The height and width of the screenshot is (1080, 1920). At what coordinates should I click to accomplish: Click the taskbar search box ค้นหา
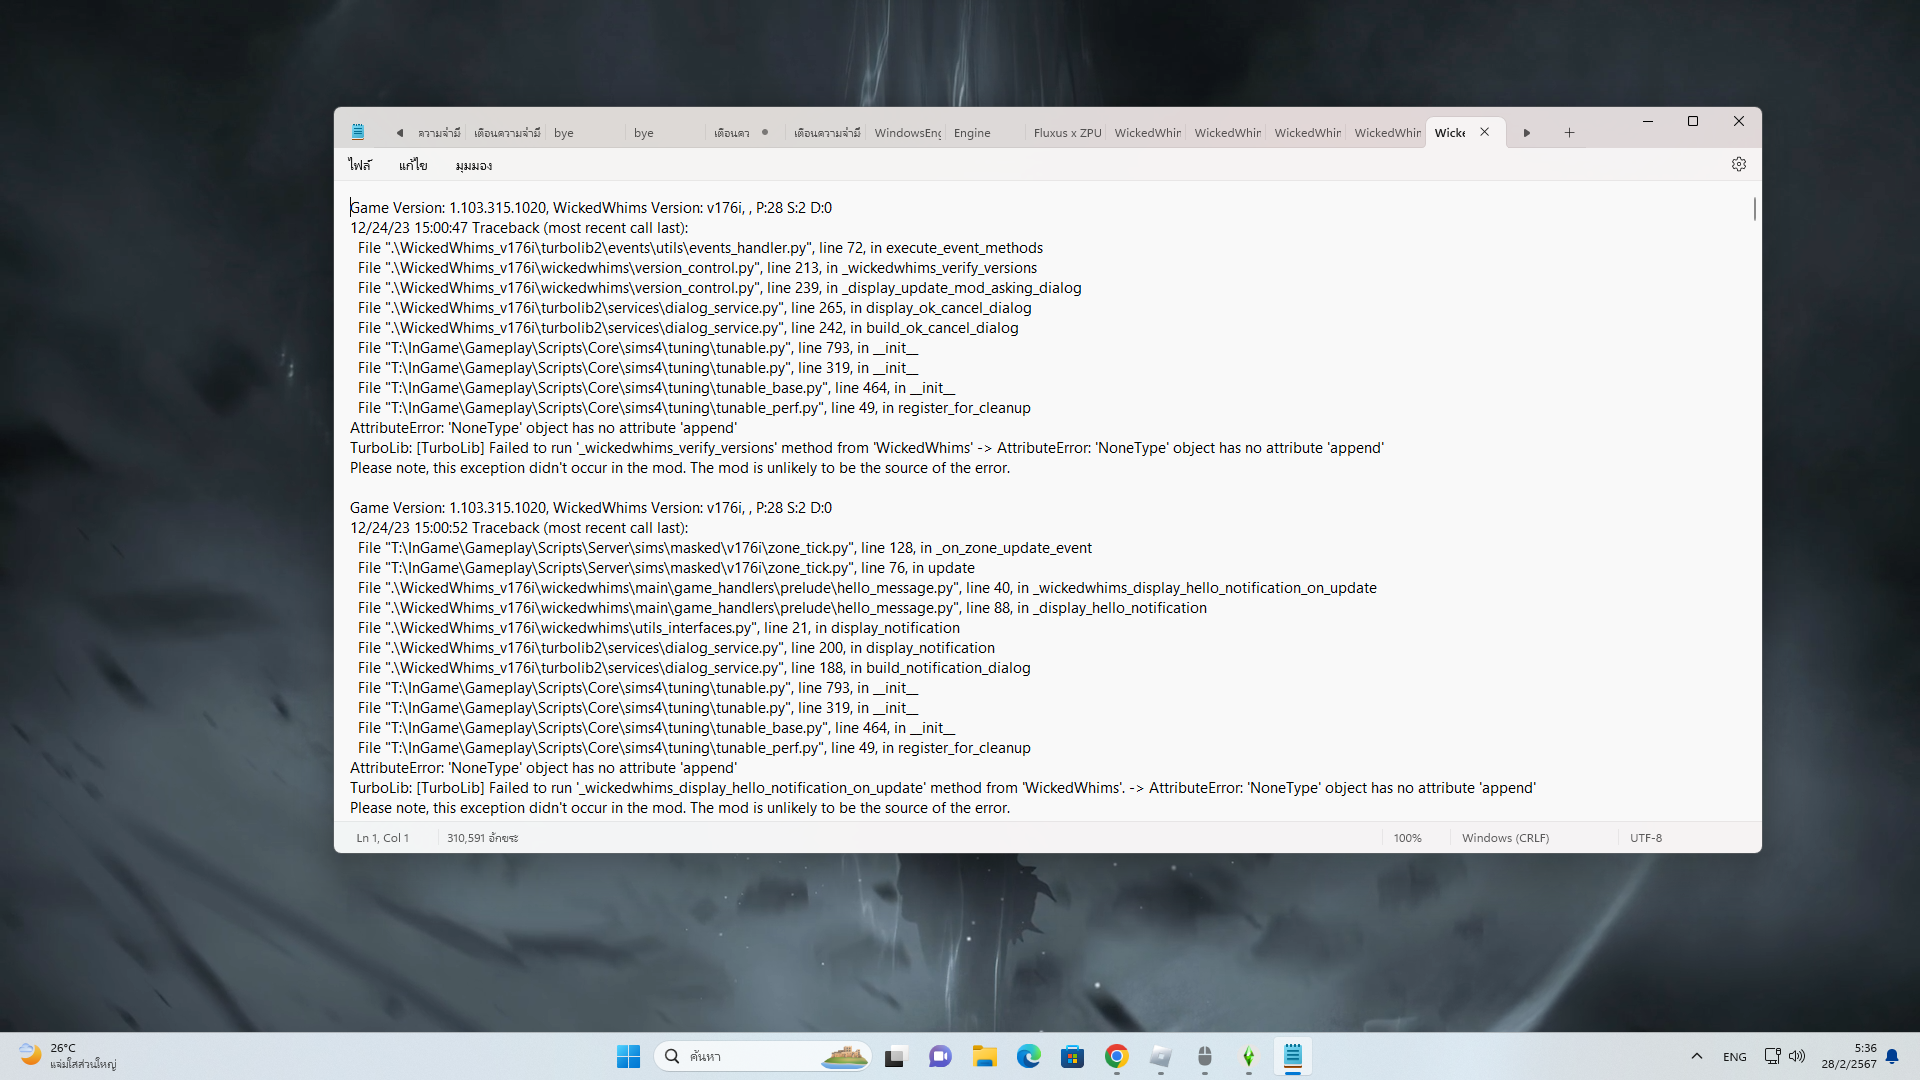click(763, 1056)
